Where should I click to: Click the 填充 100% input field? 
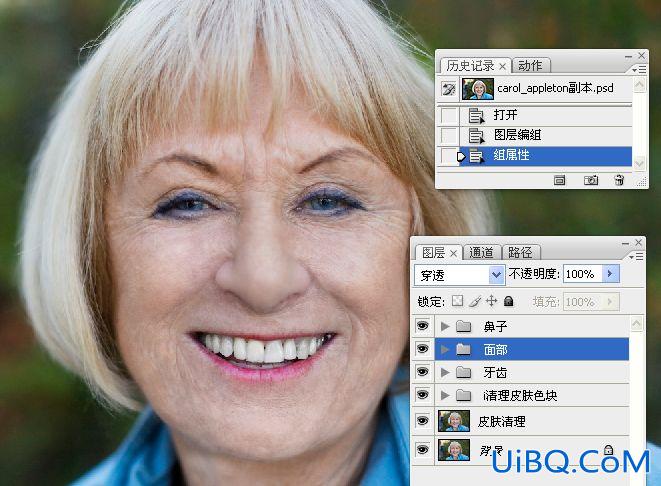pos(583,302)
